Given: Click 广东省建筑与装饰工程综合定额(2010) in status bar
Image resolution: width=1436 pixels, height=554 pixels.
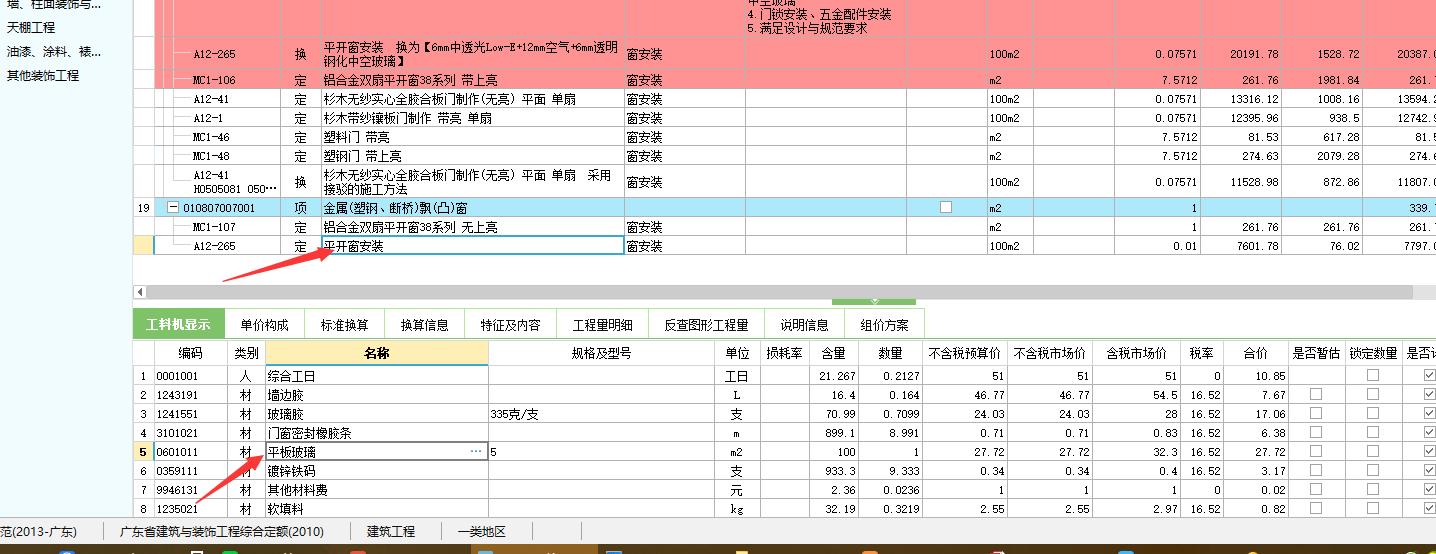Looking at the screenshot, I should [222, 532].
